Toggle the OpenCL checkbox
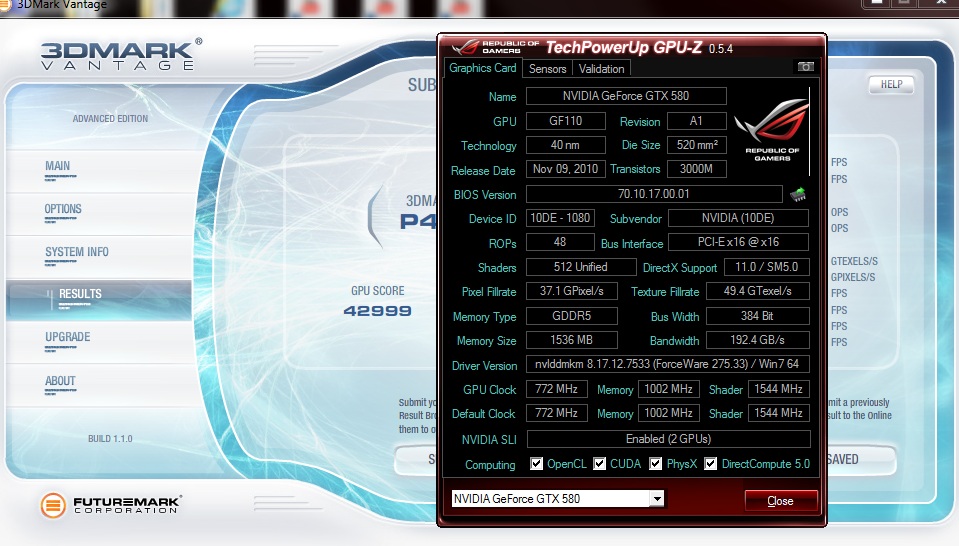The image size is (959, 546). [536, 463]
